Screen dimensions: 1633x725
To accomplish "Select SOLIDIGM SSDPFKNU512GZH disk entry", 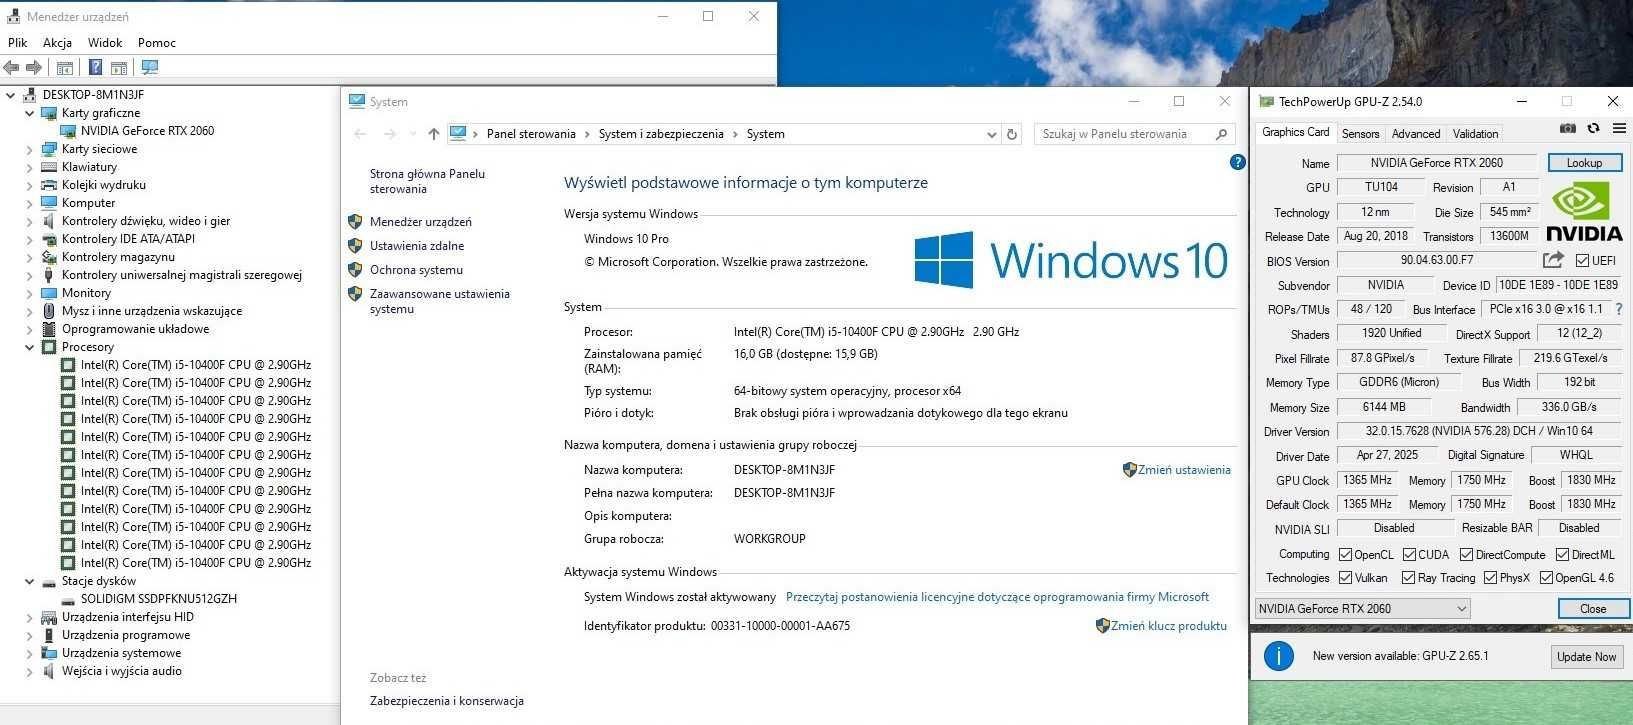I will coord(158,599).
